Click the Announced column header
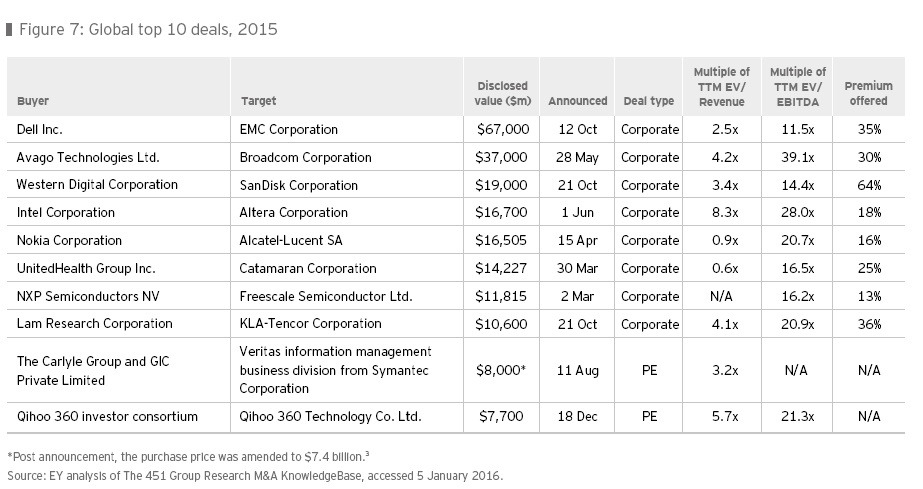The image size is (923, 489). click(577, 101)
